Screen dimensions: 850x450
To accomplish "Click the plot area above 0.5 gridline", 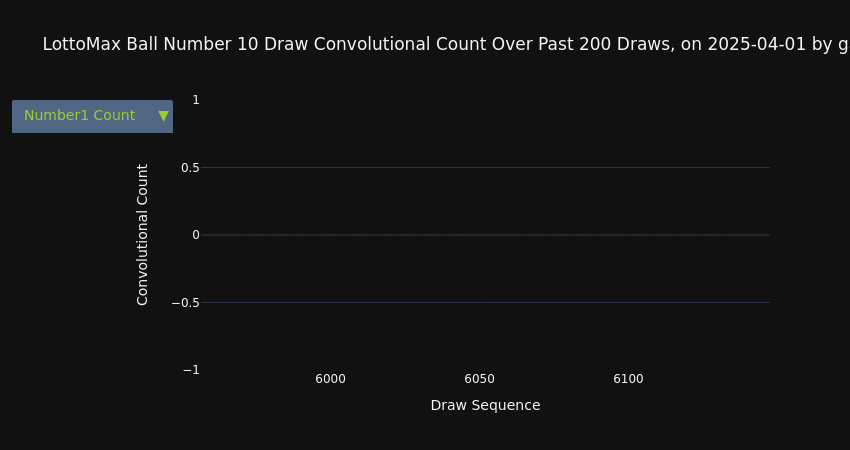I will tap(485, 133).
